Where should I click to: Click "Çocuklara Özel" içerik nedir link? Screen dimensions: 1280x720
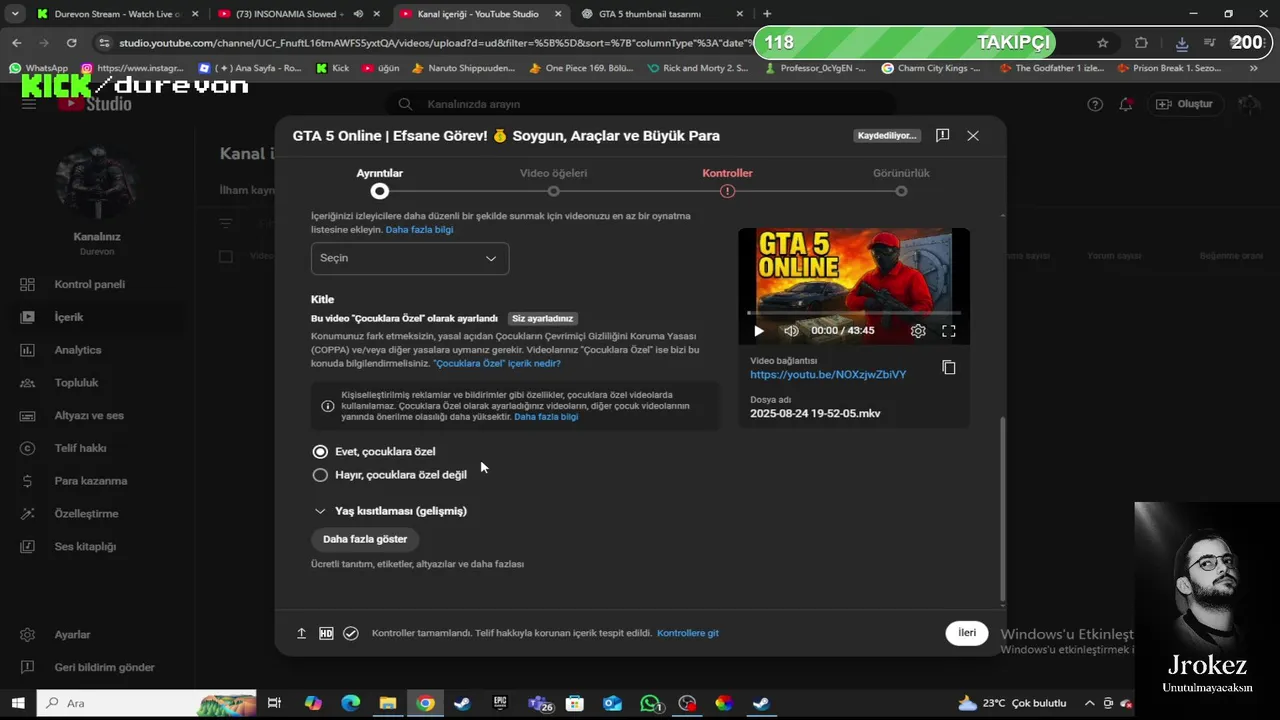497,364
